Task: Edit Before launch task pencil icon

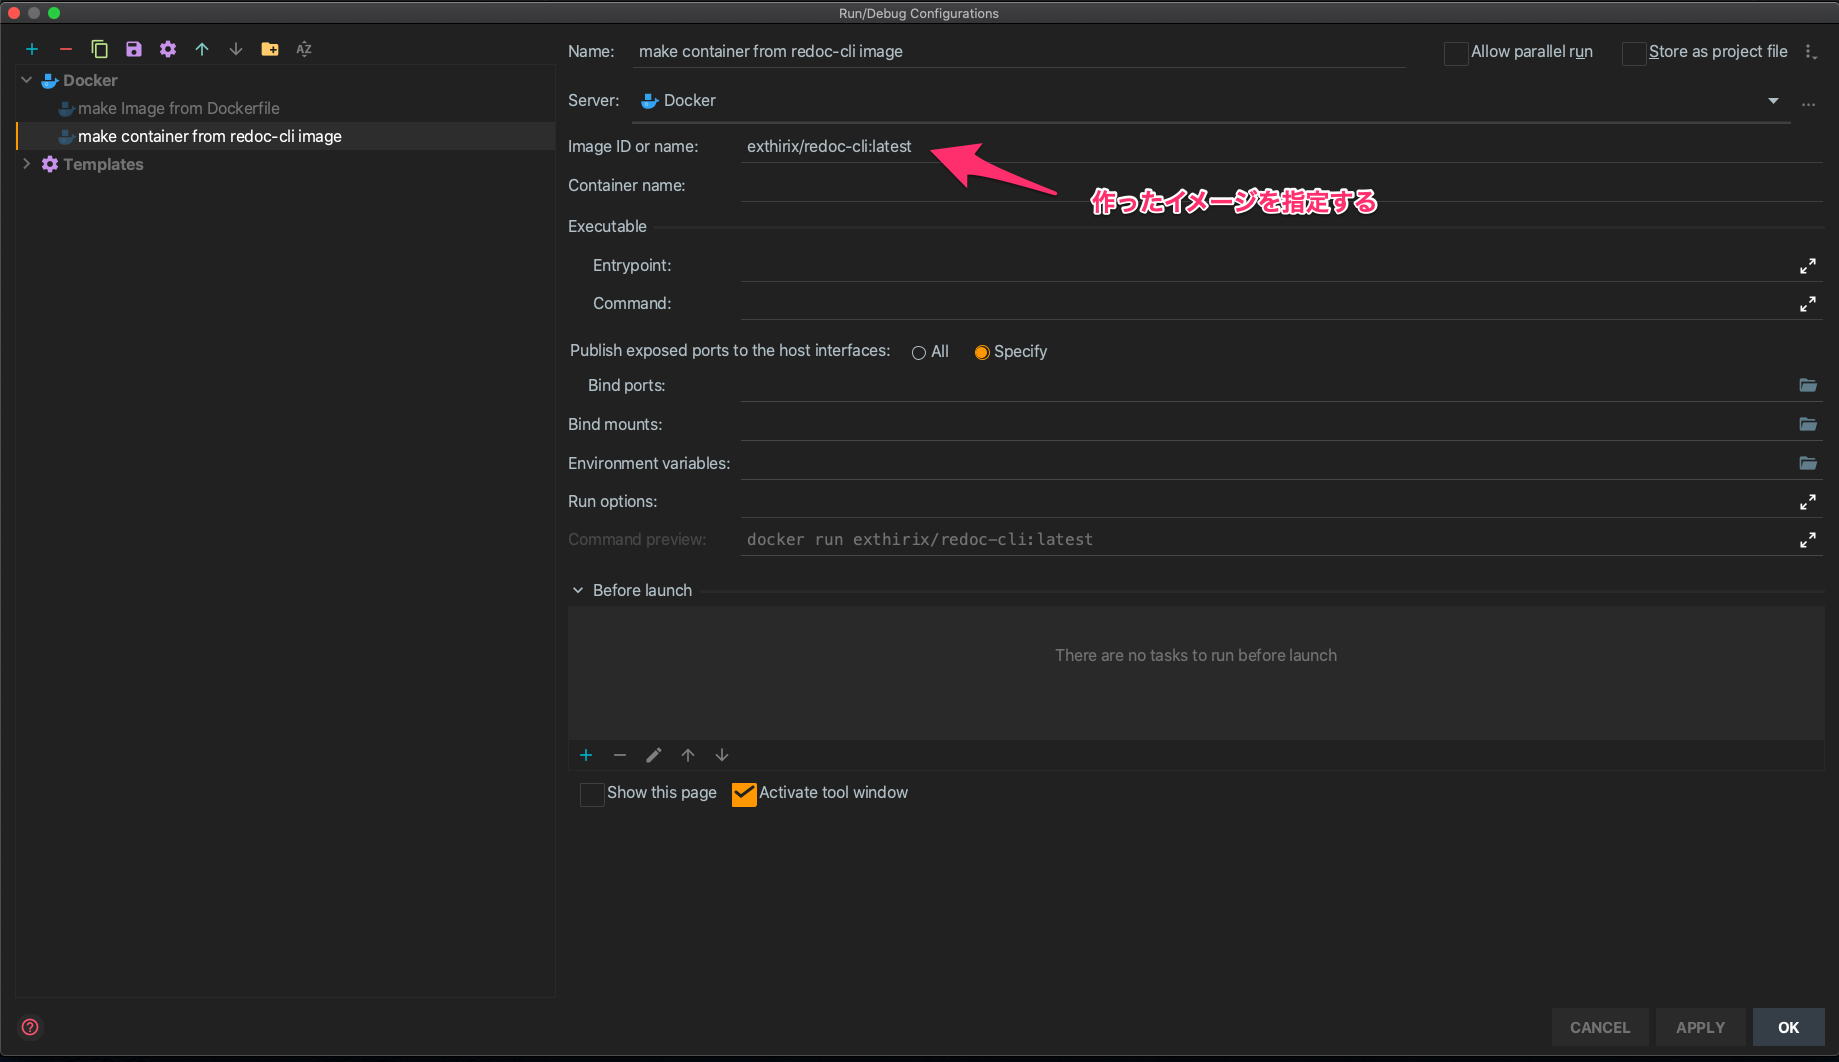Action: click(654, 755)
